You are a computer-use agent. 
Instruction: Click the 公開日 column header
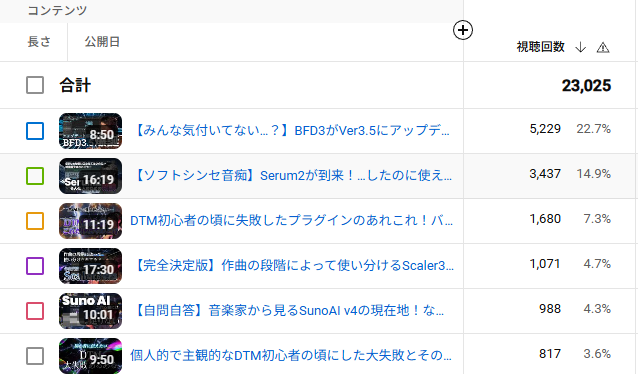pos(102,42)
